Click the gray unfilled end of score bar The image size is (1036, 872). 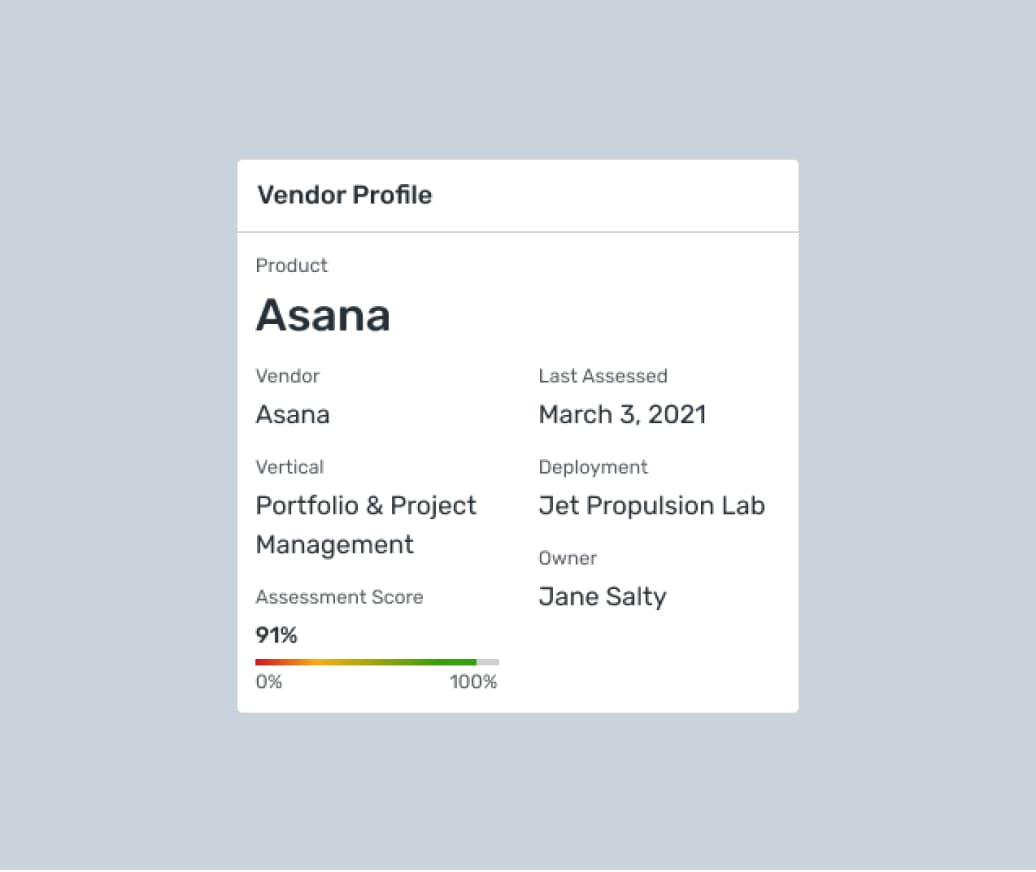pos(488,662)
